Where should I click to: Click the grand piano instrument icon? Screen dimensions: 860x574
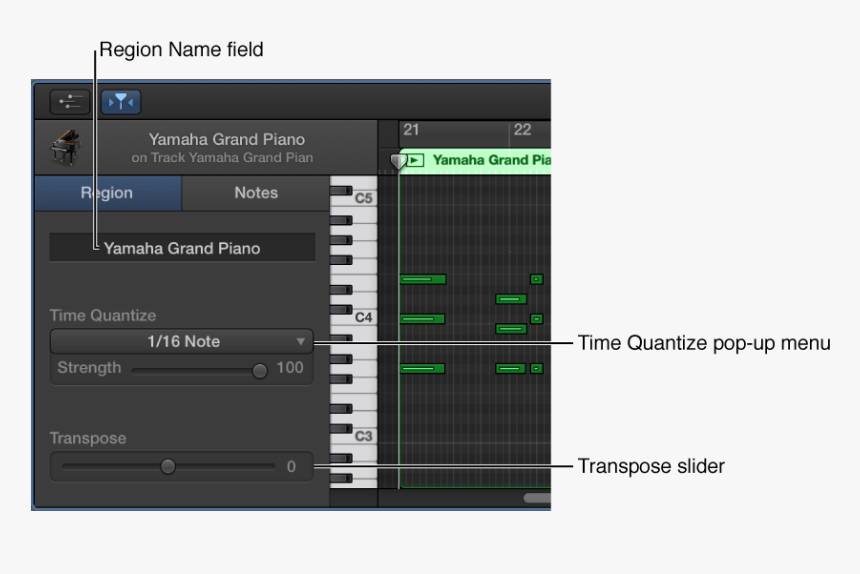pyautogui.click(x=66, y=147)
